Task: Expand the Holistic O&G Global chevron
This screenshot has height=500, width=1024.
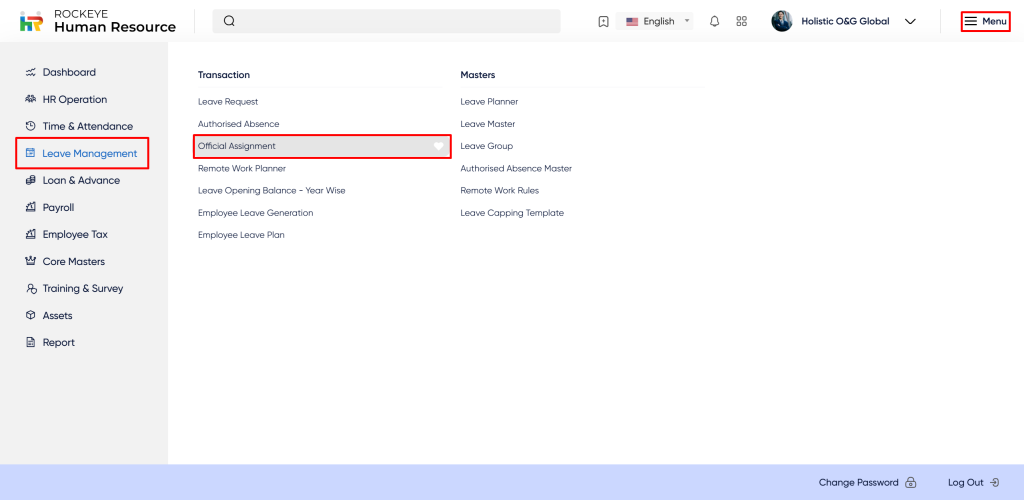Action: pos(910,21)
